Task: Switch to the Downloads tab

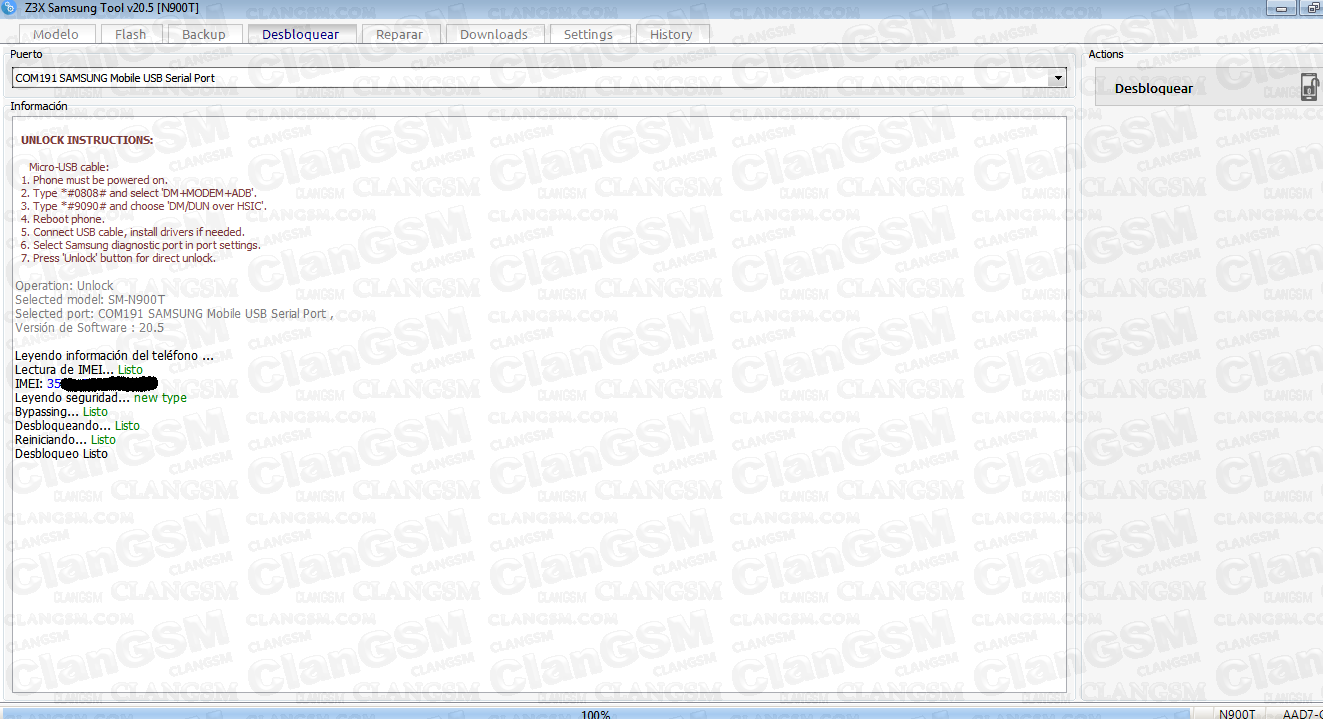Action: pyautogui.click(x=494, y=34)
